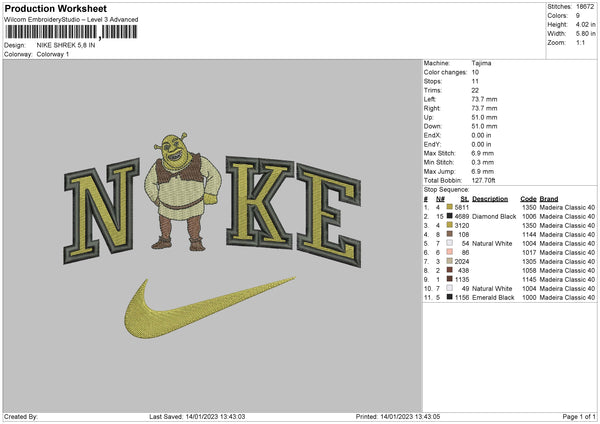The height and width of the screenshot is (424, 600).
Task: Click the 'Printed: 14/01/2023 13:43:05' text
Action: click(x=398, y=416)
